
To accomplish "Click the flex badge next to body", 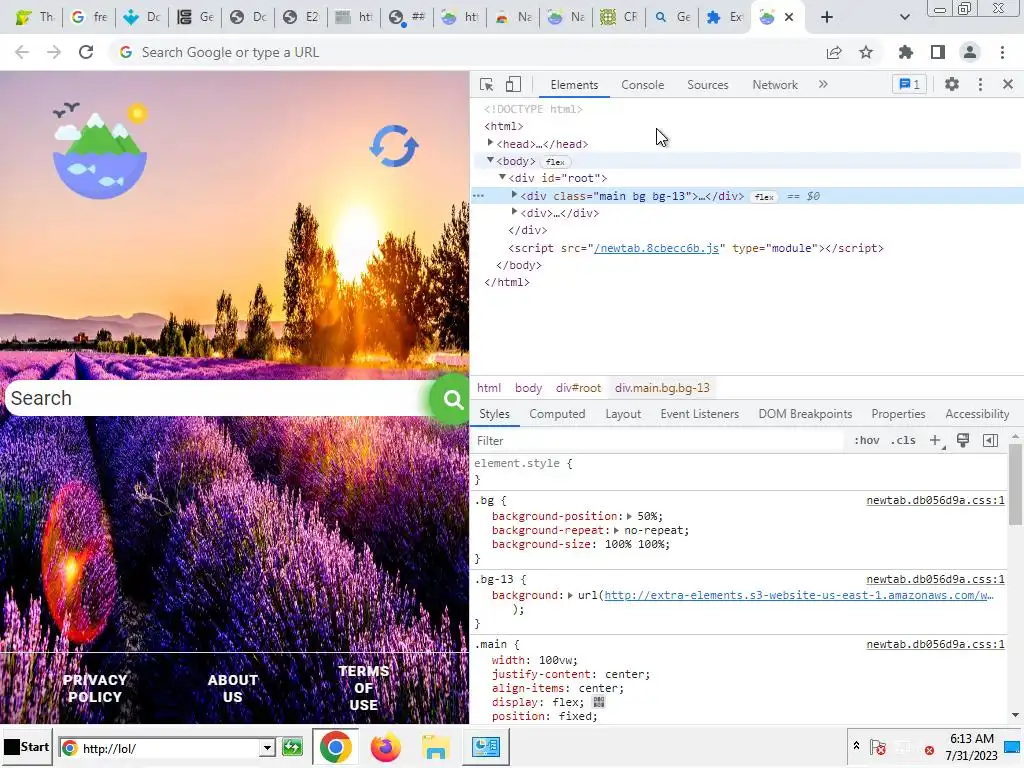I will tap(555, 162).
